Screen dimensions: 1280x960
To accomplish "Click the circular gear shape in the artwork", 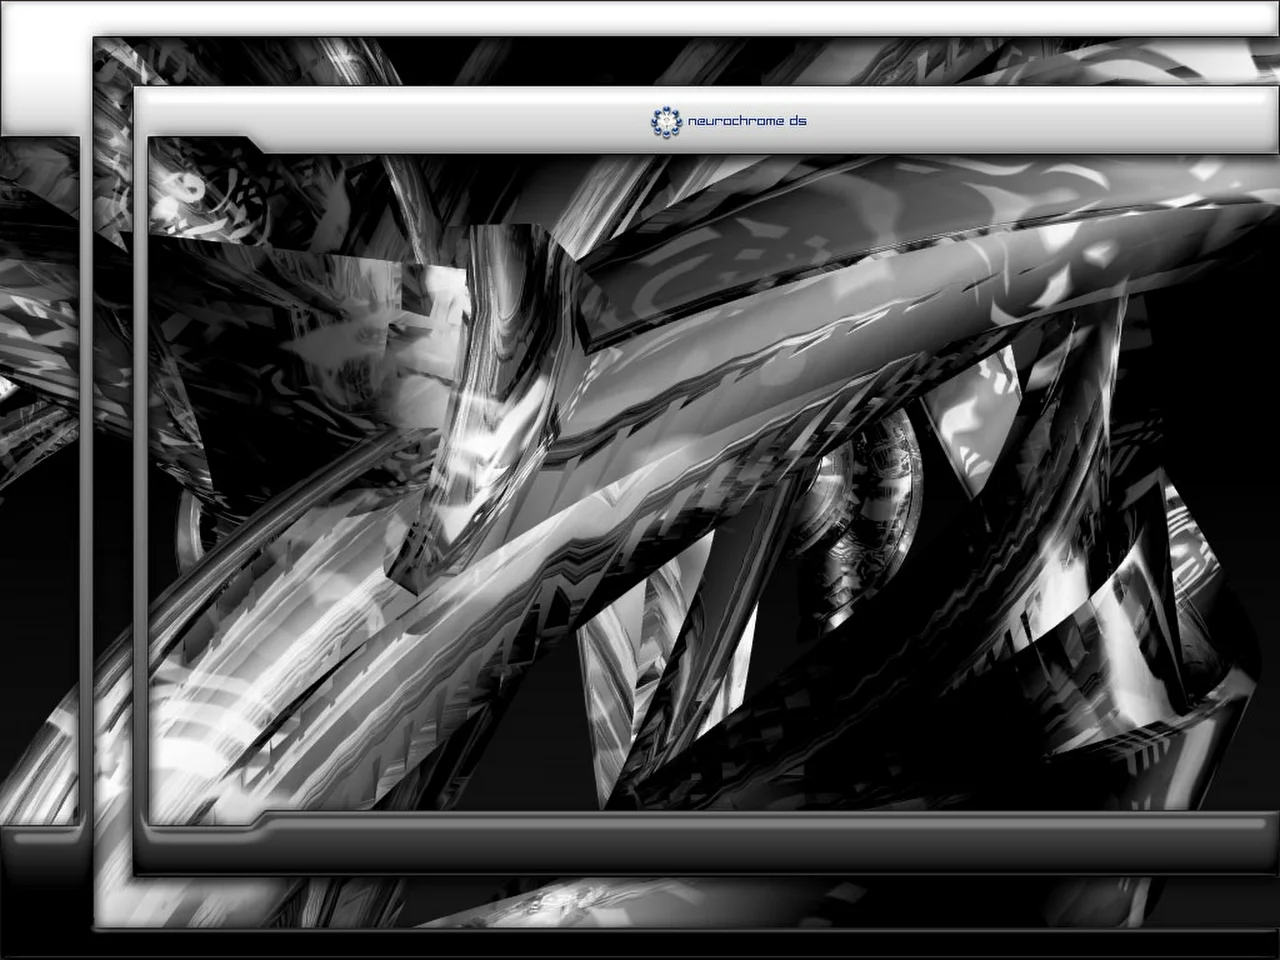I will pos(880,500).
